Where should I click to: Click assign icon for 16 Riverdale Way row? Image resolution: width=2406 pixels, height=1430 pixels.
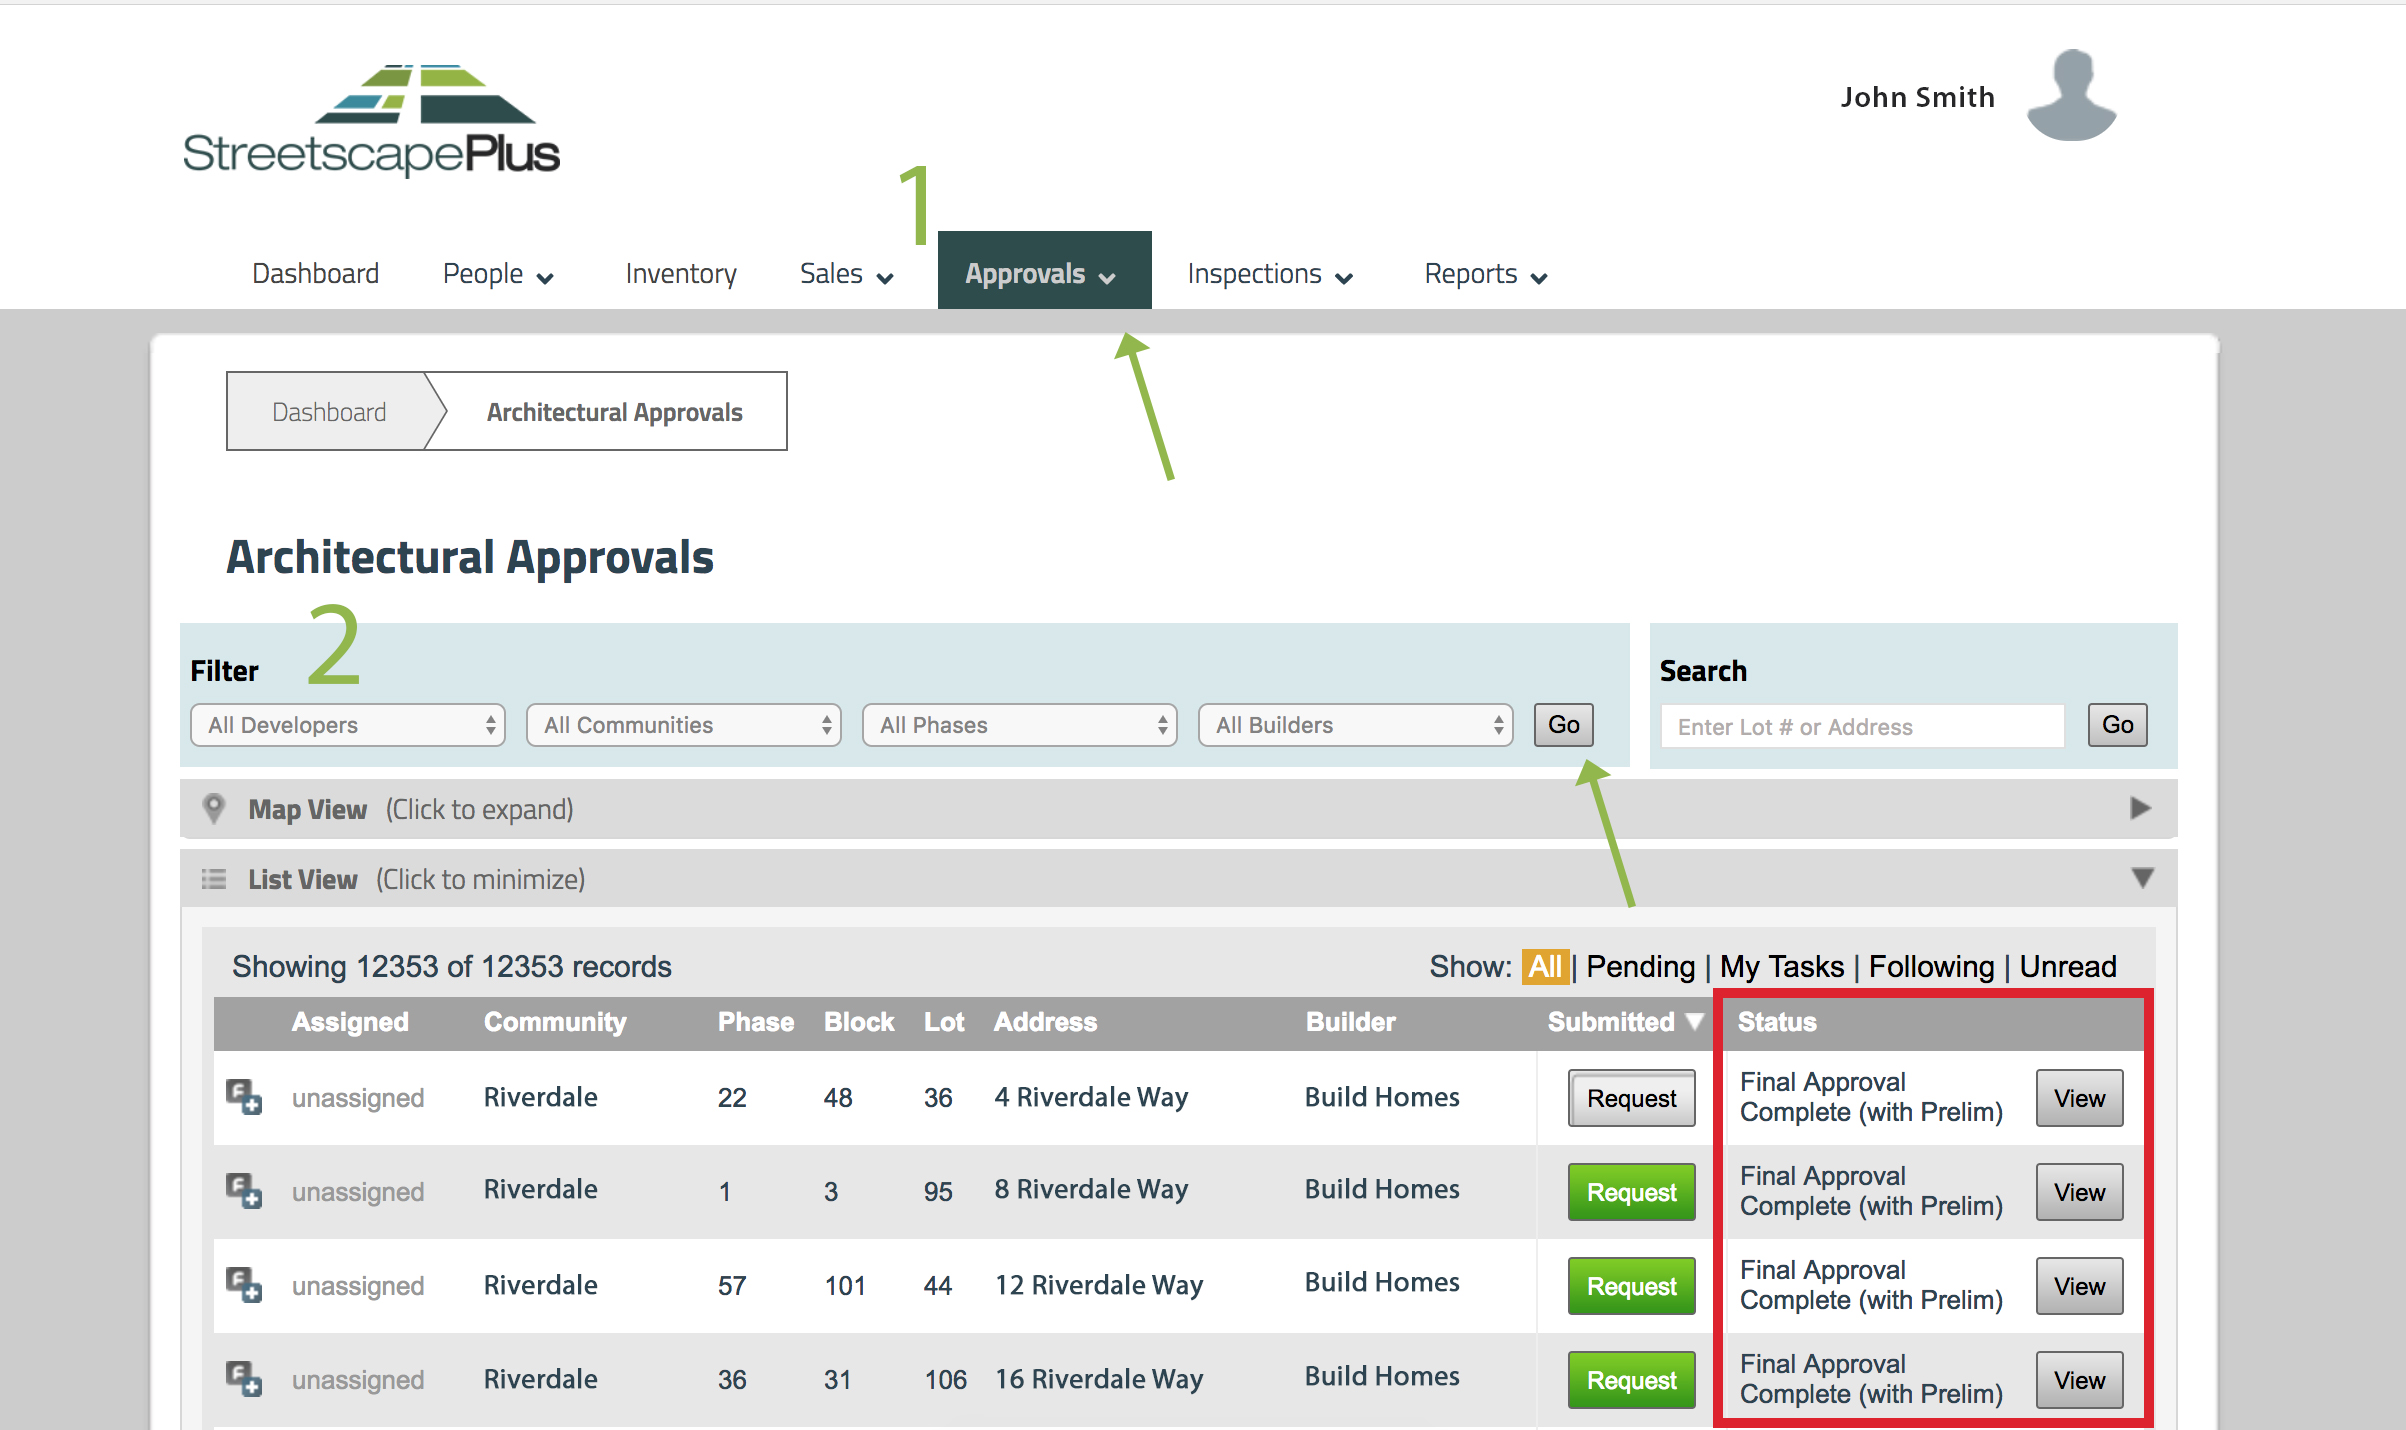(x=243, y=1379)
